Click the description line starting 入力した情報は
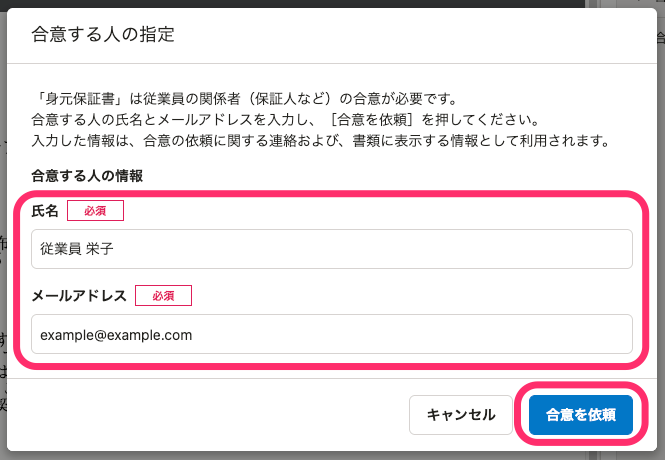 pyautogui.click(x=321, y=140)
